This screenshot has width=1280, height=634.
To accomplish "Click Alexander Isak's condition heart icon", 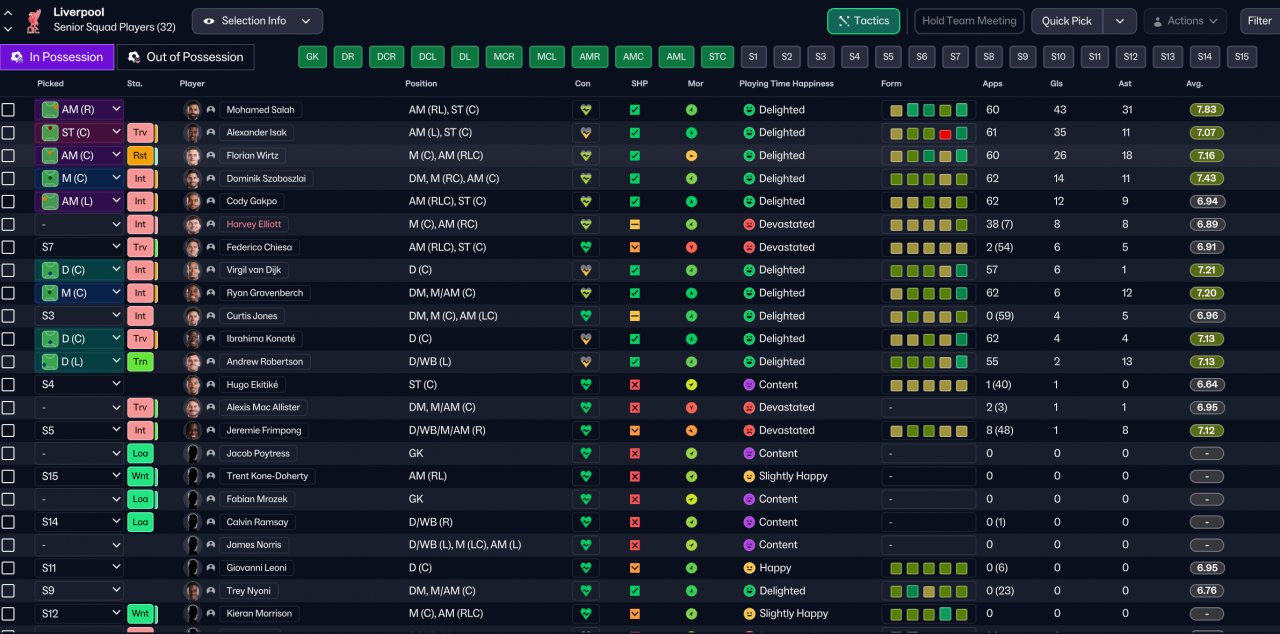I will (x=586, y=133).
